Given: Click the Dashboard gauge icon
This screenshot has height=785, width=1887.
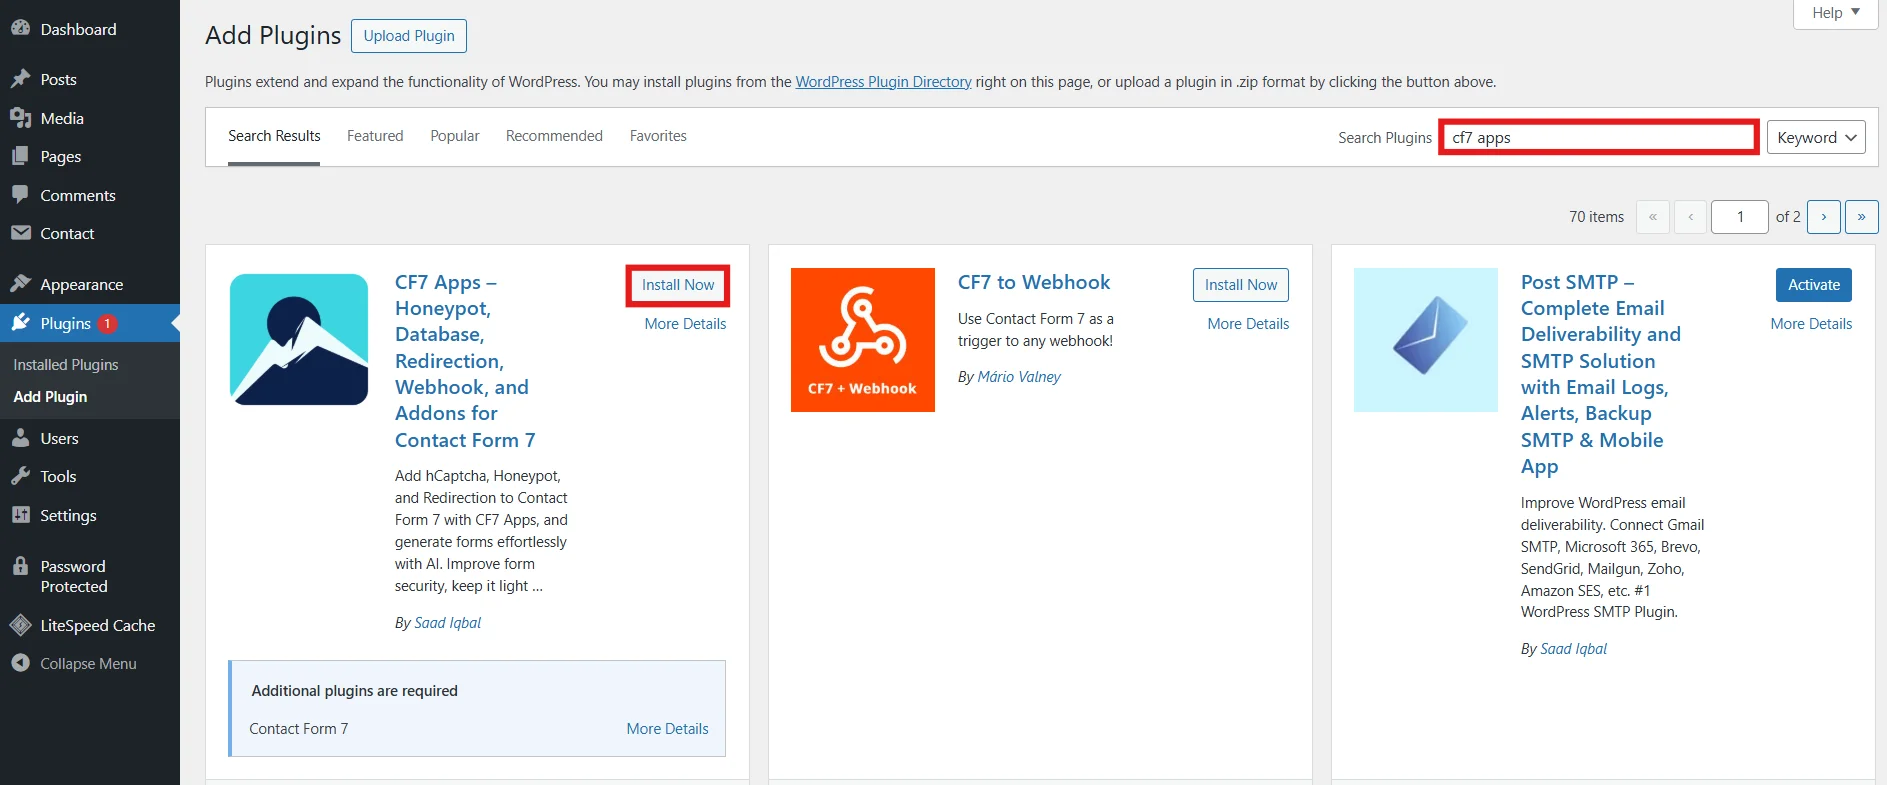Looking at the screenshot, I should click(x=20, y=29).
